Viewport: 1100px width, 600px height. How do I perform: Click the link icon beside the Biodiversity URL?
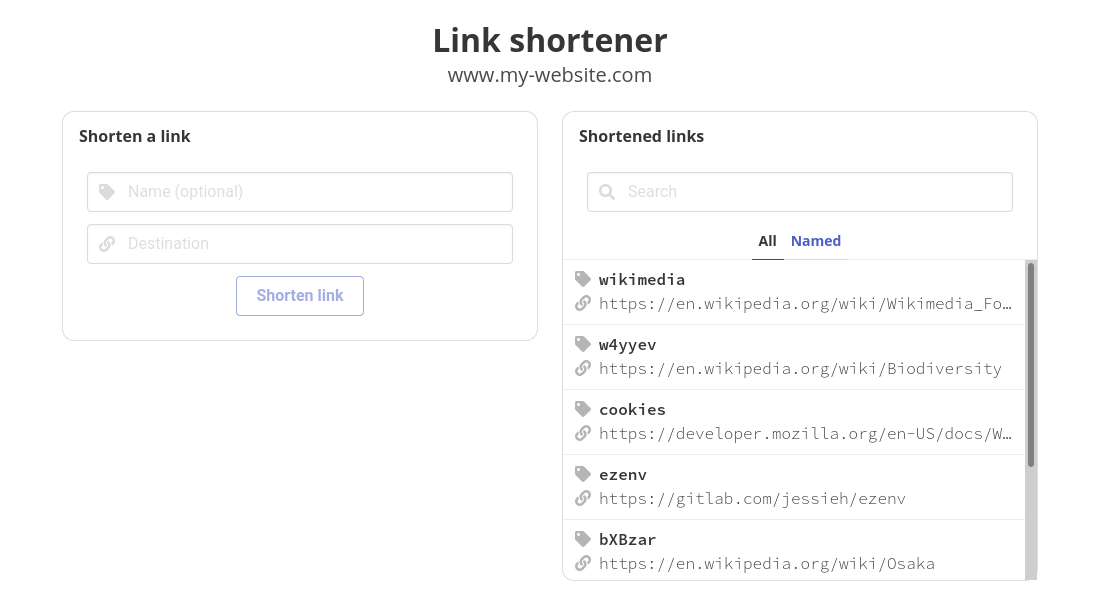(582, 368)
